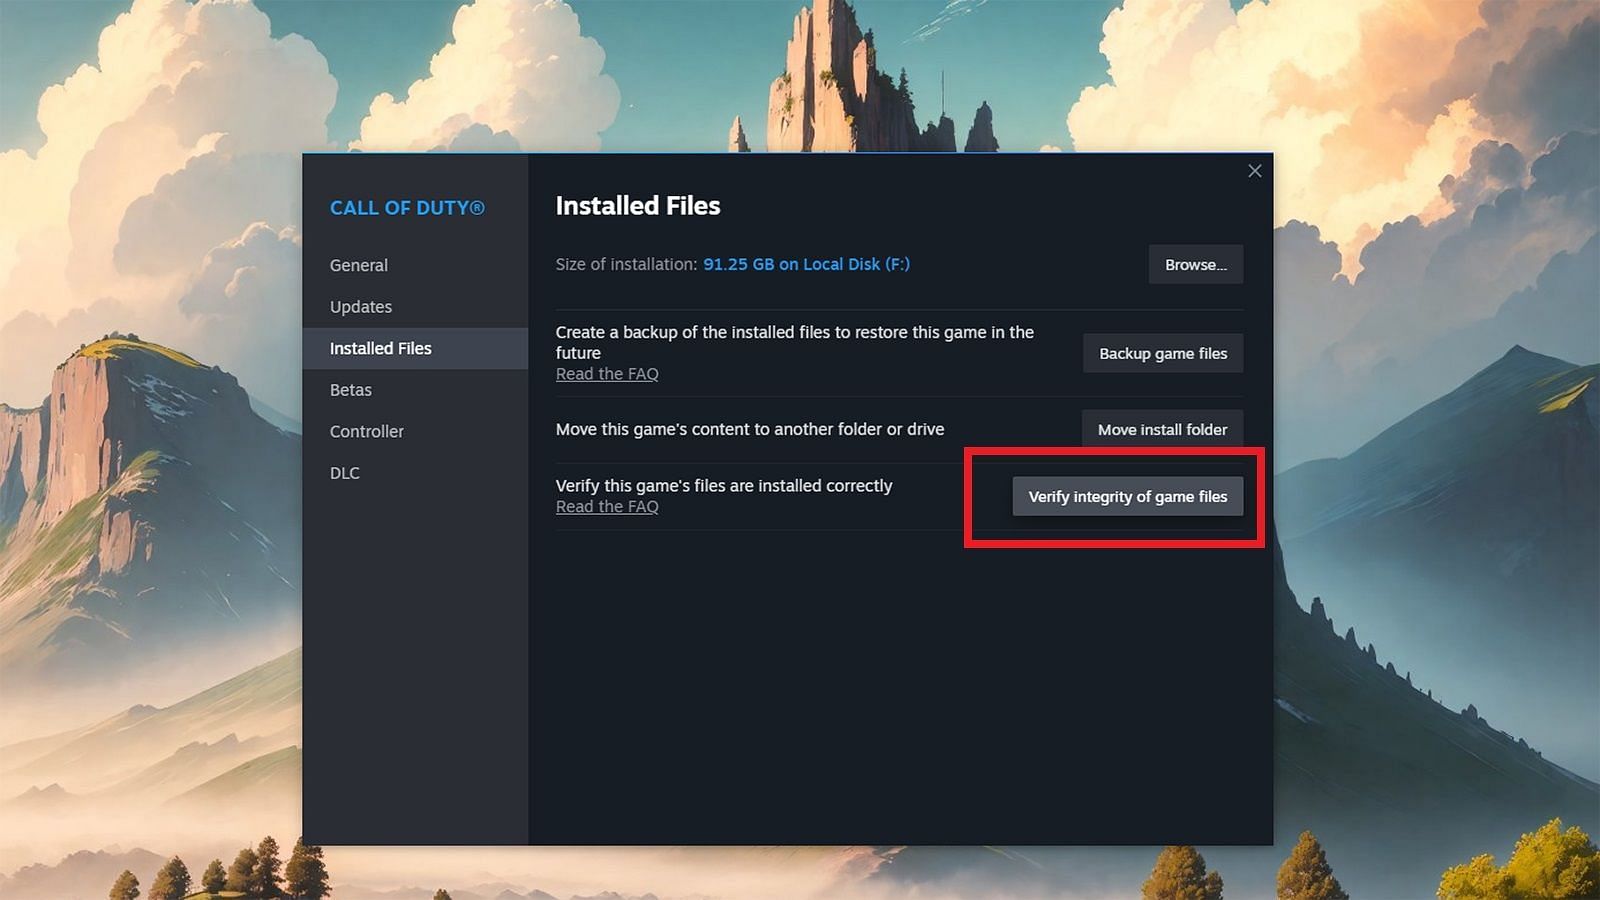Viewport: 1600px width, 900px height.
Task: Switch to the Updates tab
Action: 415,307
